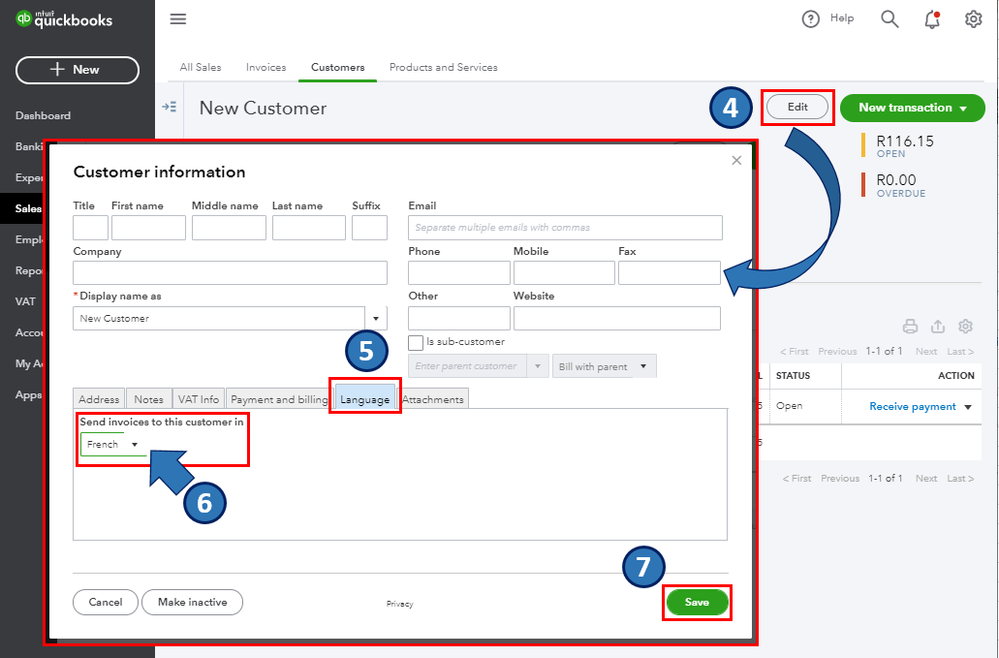Image resolution: width=999 pixels, height=658 pixels.
Task: Open the French language dropdown
Action: 113,444
